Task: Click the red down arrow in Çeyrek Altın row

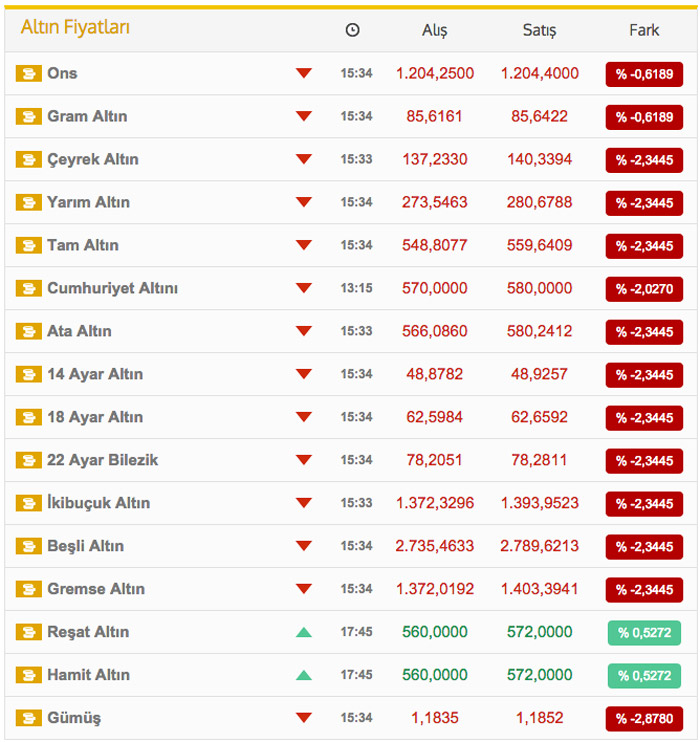Action: pyautogui.click(x=304, y=159)
